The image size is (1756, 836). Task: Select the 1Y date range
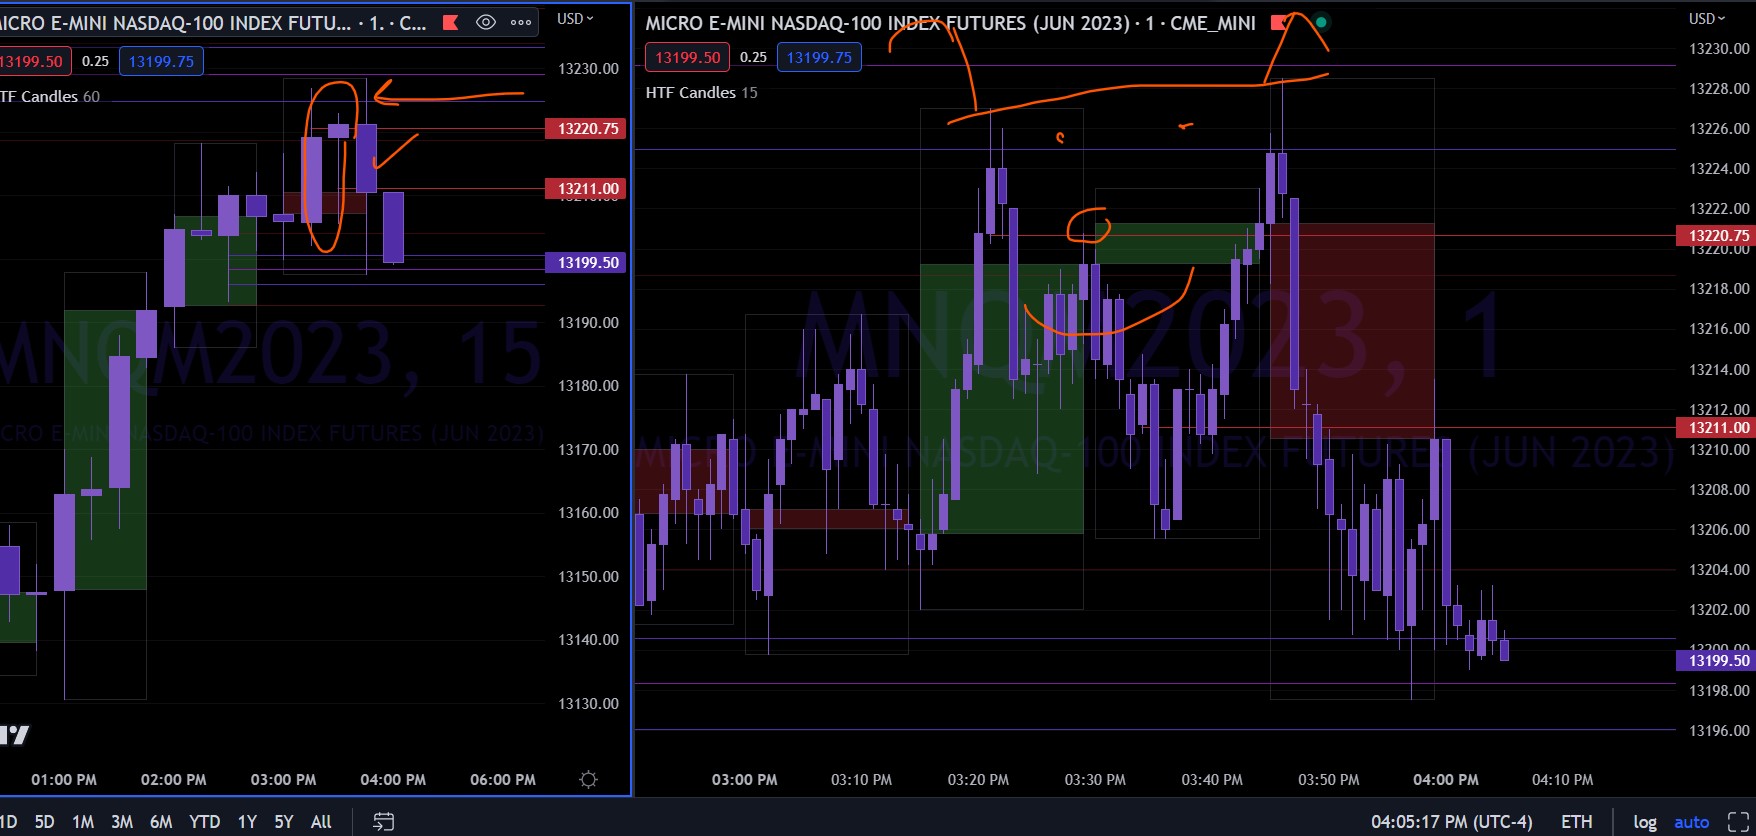(247, 822)
